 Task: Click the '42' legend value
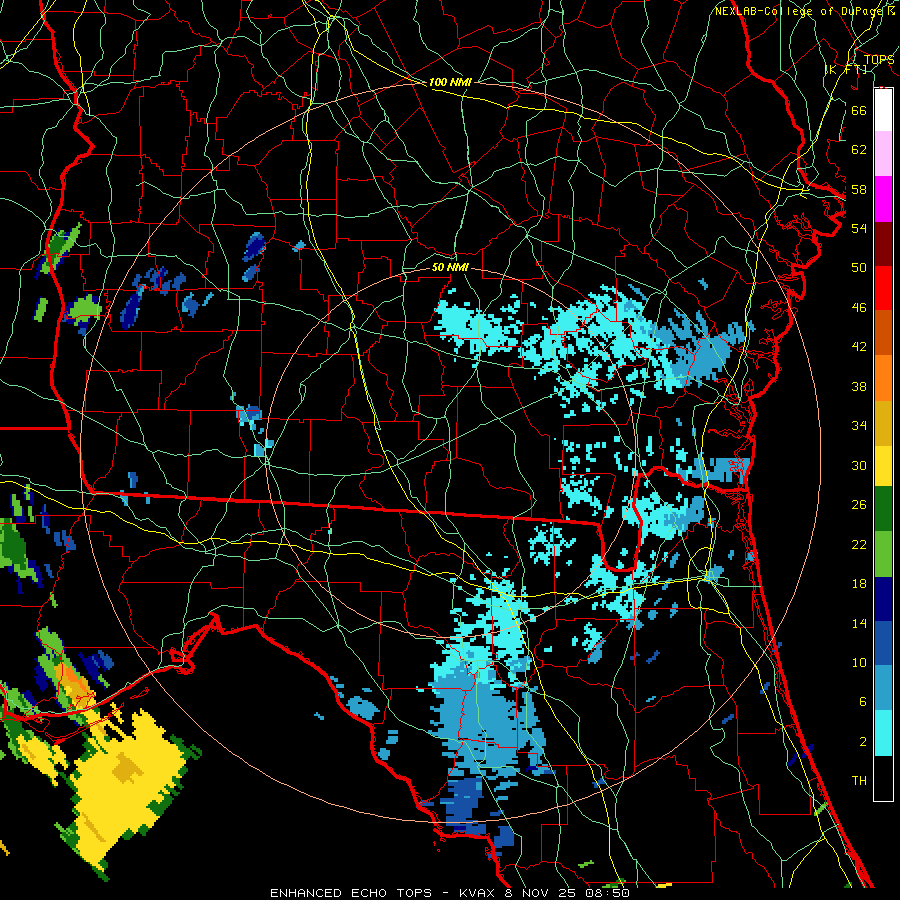tap(859, 347)
